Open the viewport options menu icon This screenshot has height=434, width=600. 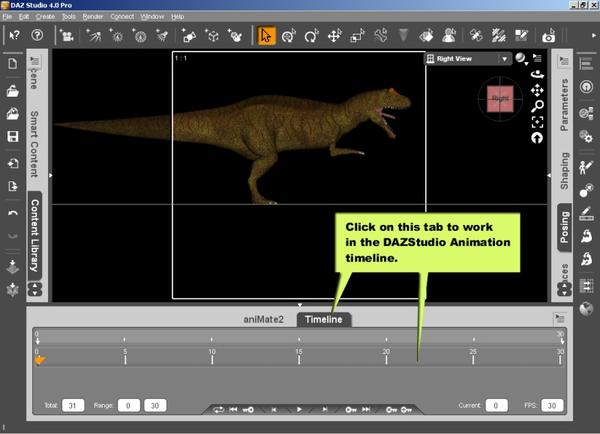click(538, 58)
